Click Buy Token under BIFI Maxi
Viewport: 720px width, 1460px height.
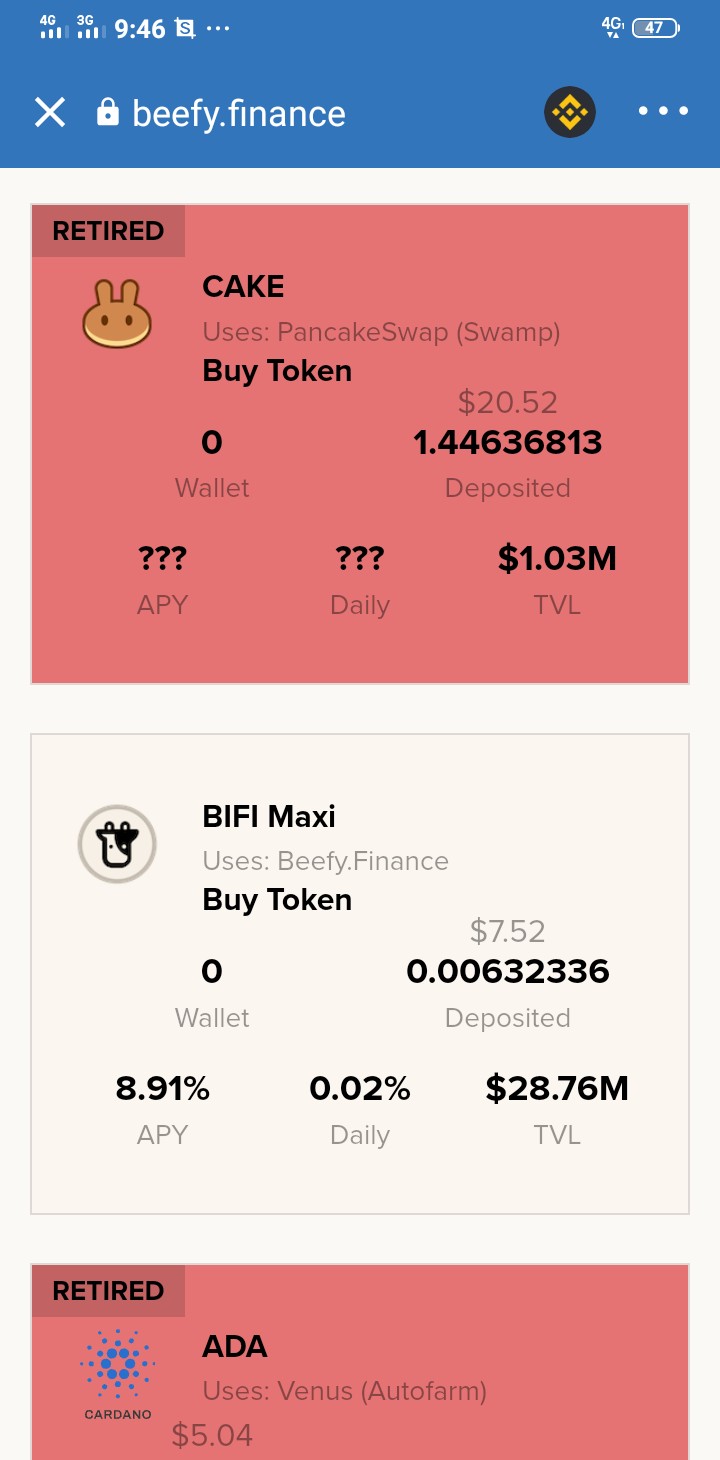[x=277, y=900]
